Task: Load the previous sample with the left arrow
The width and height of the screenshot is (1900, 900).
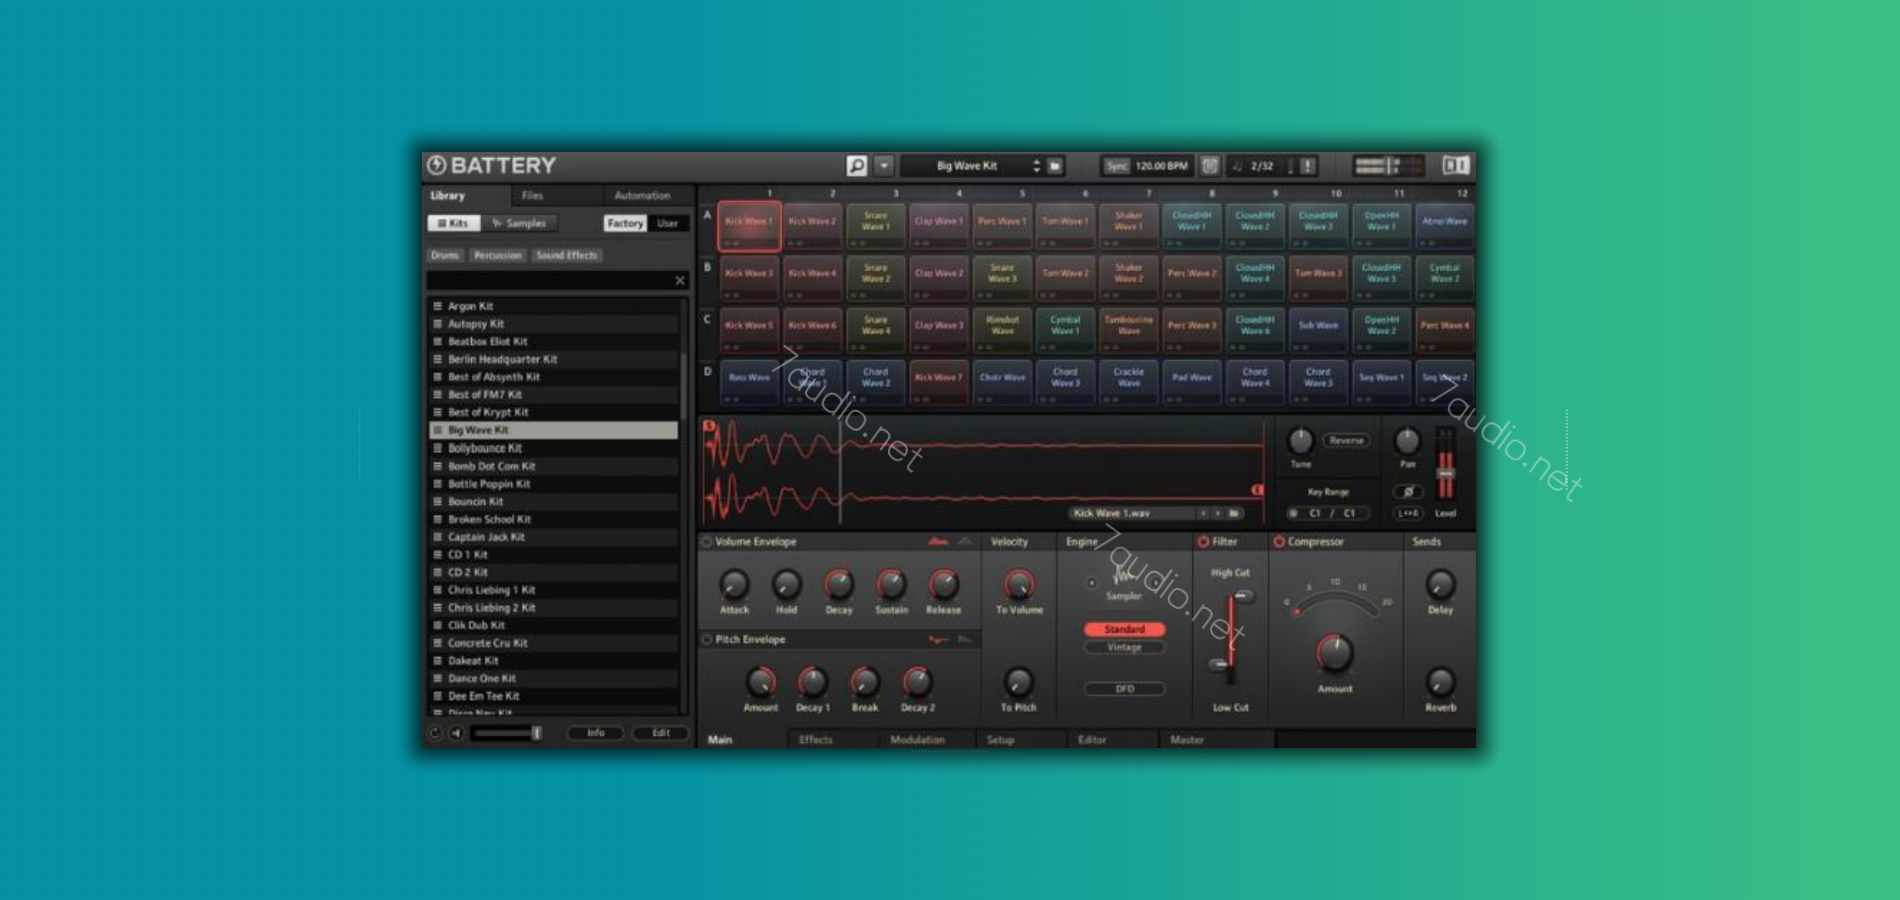Action: [x=1203, y=513]
